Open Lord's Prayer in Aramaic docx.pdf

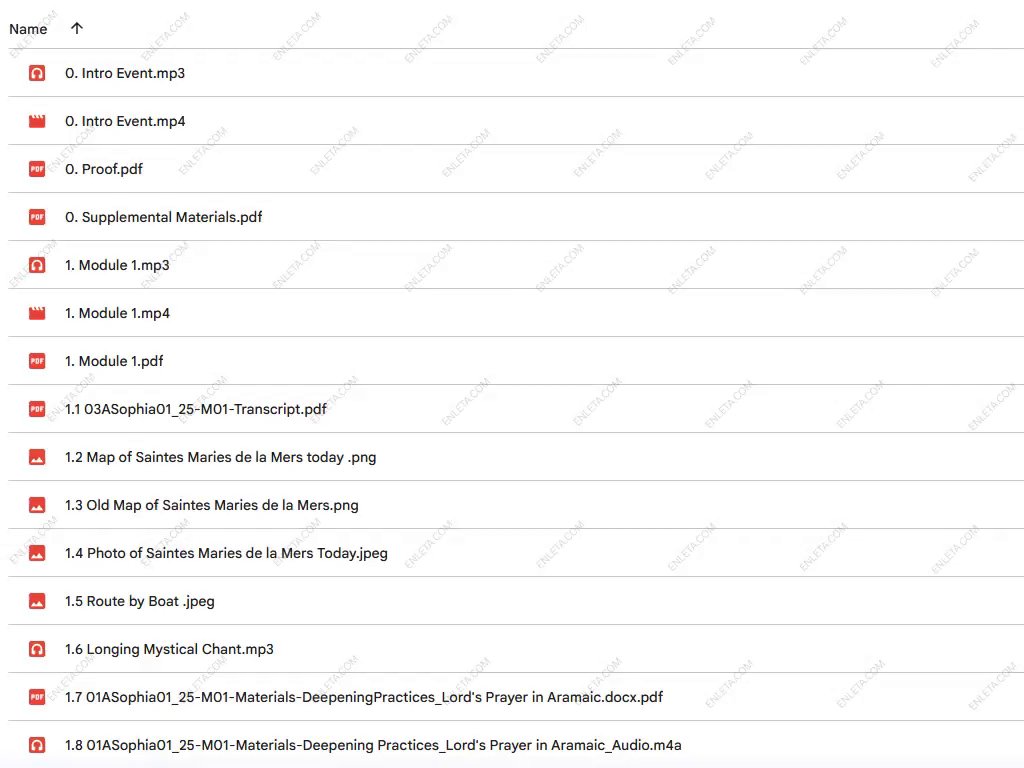(364, 697)
